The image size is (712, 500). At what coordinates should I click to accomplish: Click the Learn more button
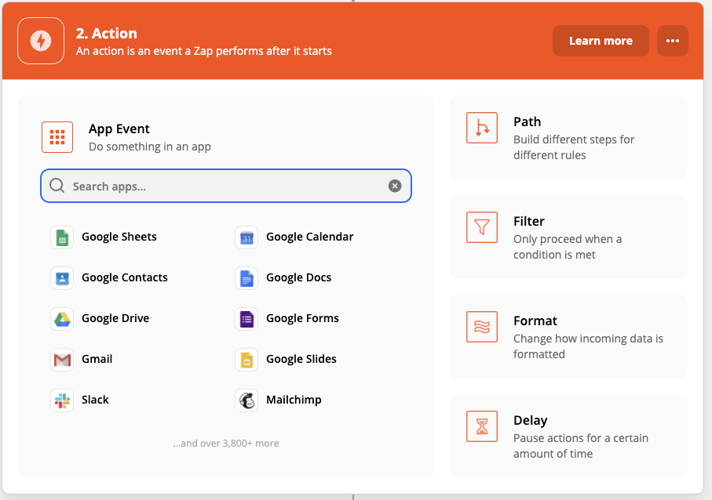click(600, 41)
